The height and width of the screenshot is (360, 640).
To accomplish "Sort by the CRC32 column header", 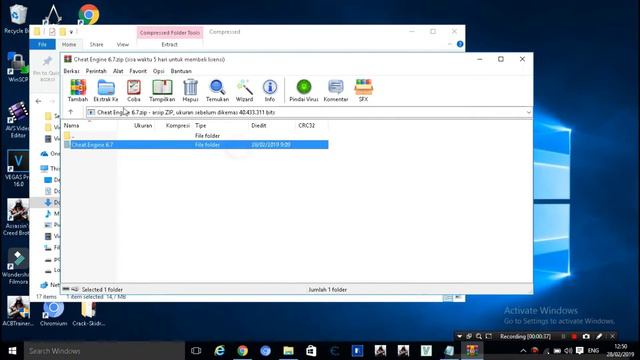I will pos(307,125).
